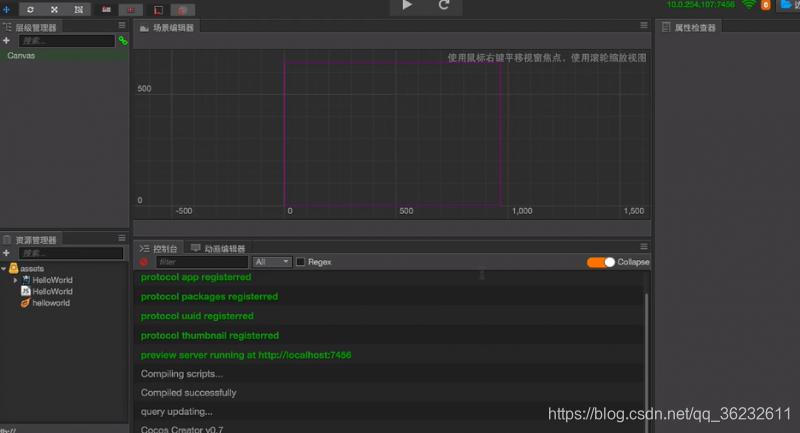The image size is (800, 433).
Task: Focus the console filter field
Action: pyautogui.click(x=202, y=262)
